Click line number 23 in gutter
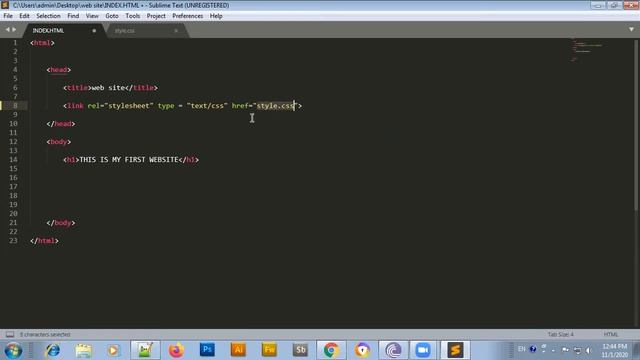Screen dimensions: 640x360 coord(13,240)
